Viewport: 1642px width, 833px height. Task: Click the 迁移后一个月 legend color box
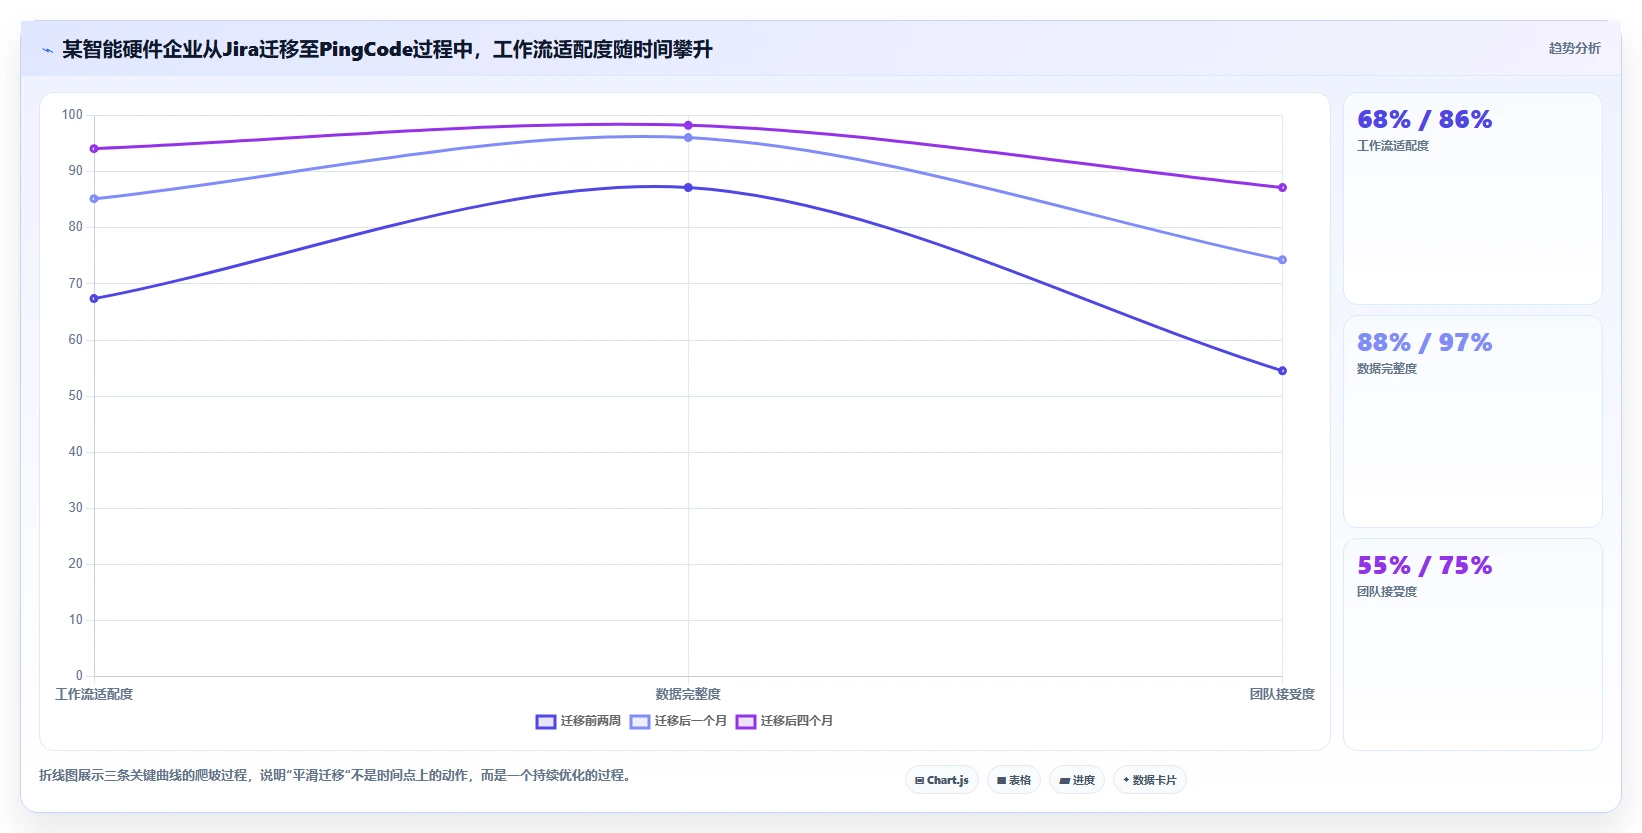click(x=640, y=722)
